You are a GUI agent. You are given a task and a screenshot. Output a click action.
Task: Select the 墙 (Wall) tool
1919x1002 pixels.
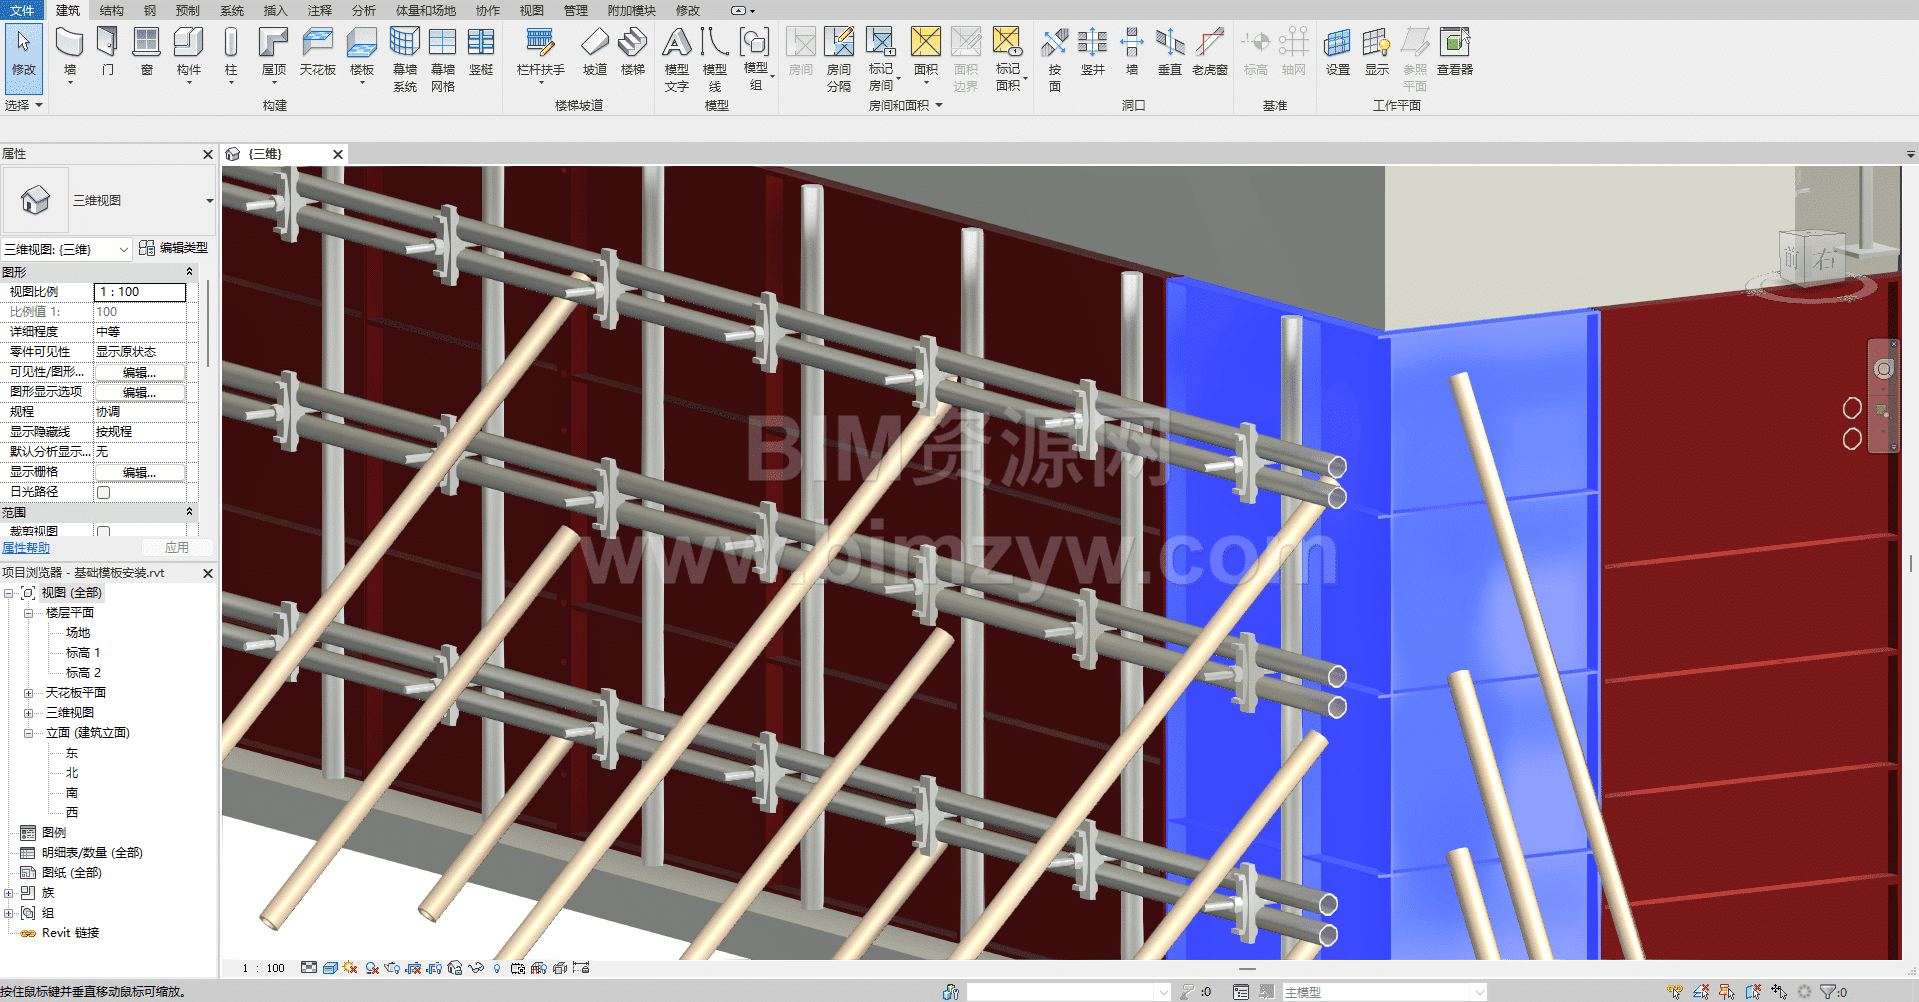pos(69,51)
